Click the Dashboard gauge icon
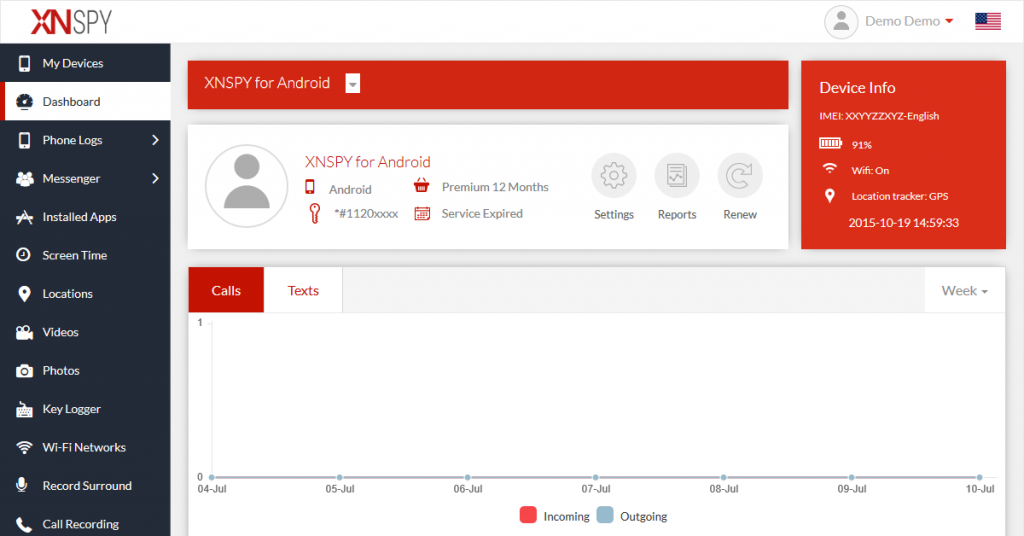The image size is (1024, 536). pyautogui.click(x=24, y=101)
